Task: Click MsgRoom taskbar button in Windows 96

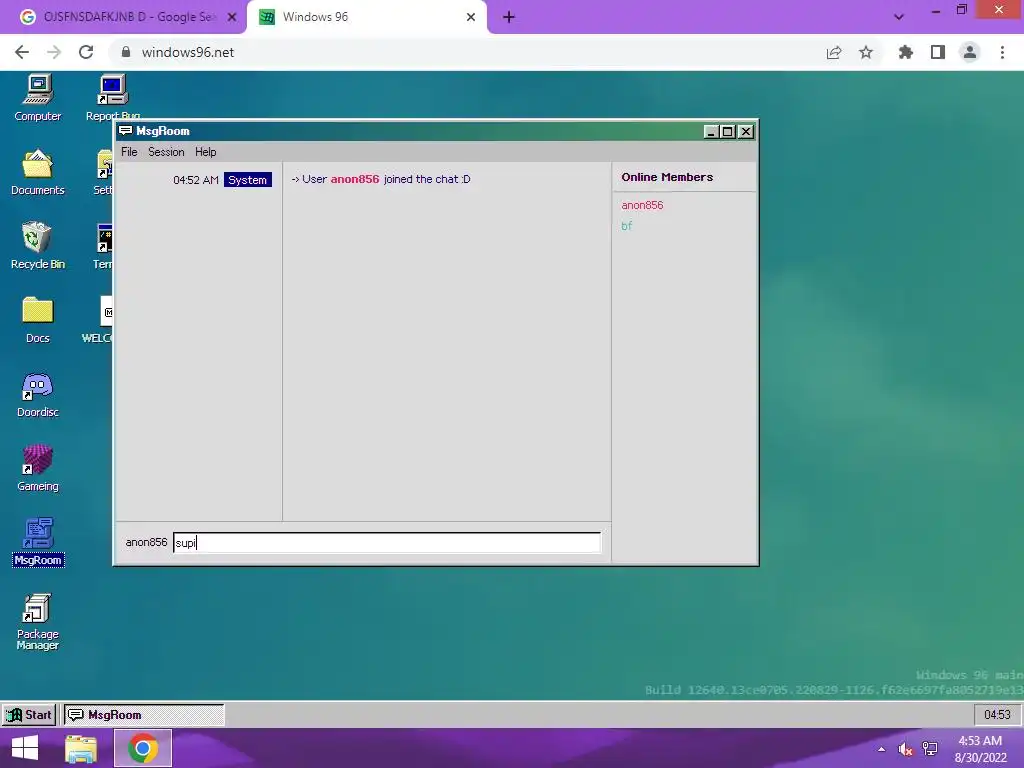Action: (144, 714)
